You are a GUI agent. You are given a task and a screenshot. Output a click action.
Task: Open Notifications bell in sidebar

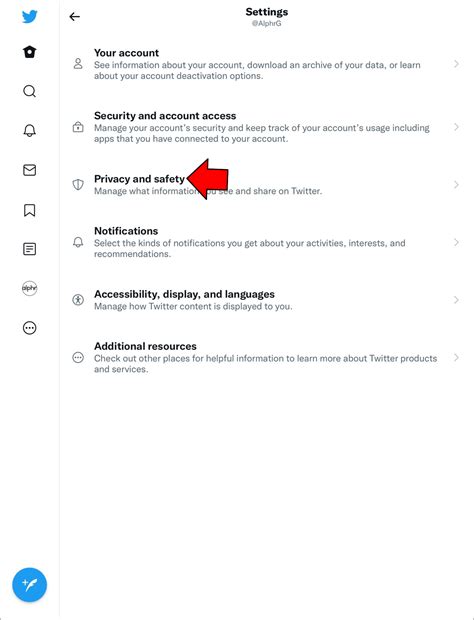pyautogui.click(x=30, y=130)
